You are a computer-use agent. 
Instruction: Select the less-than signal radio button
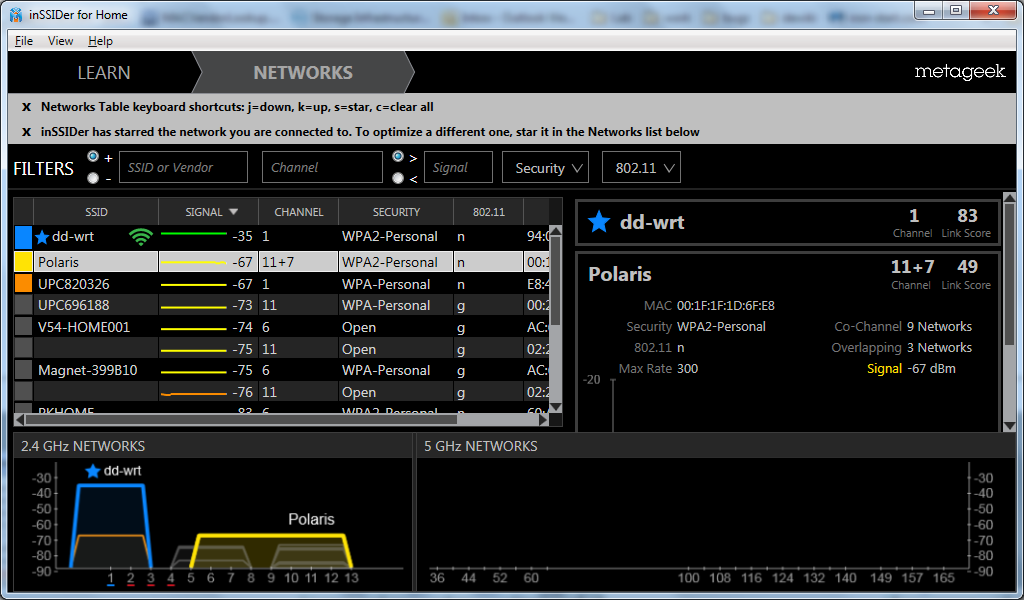point(398,178)
